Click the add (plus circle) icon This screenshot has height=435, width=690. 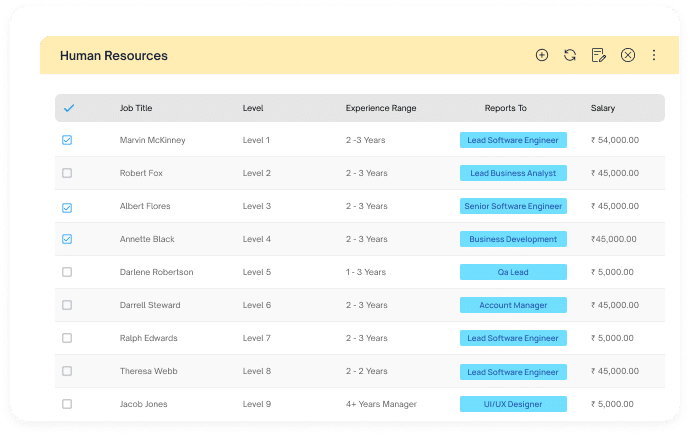(542, 55)
